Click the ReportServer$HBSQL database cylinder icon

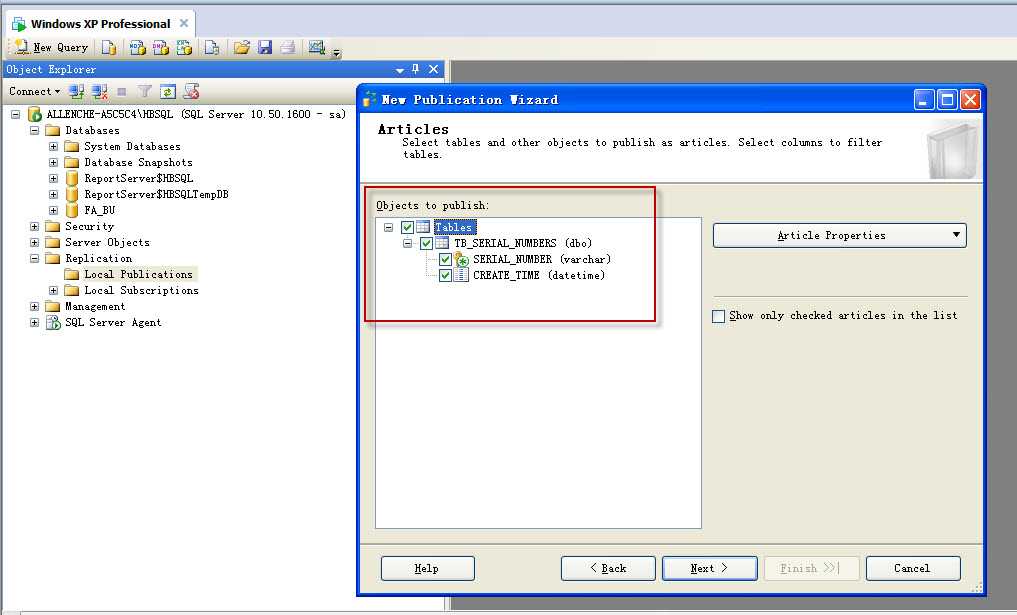(x=72, y=178)
